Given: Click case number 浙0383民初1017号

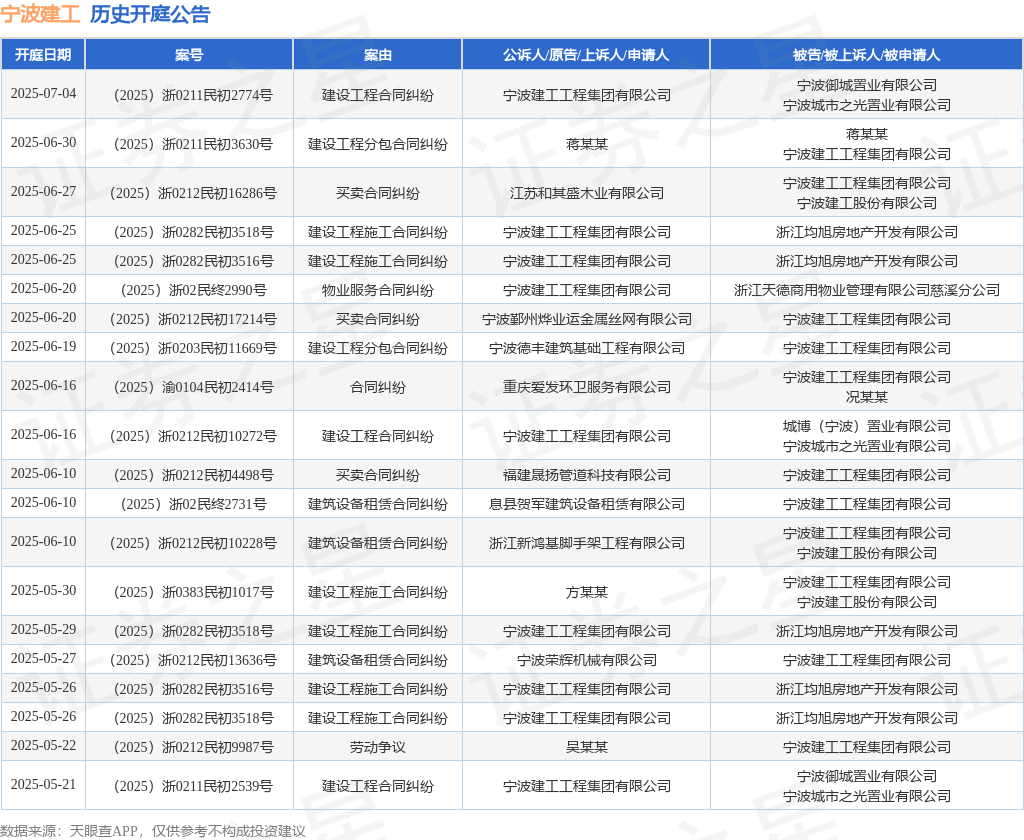Looking at the screenshot, I should (x=193, y=592).
